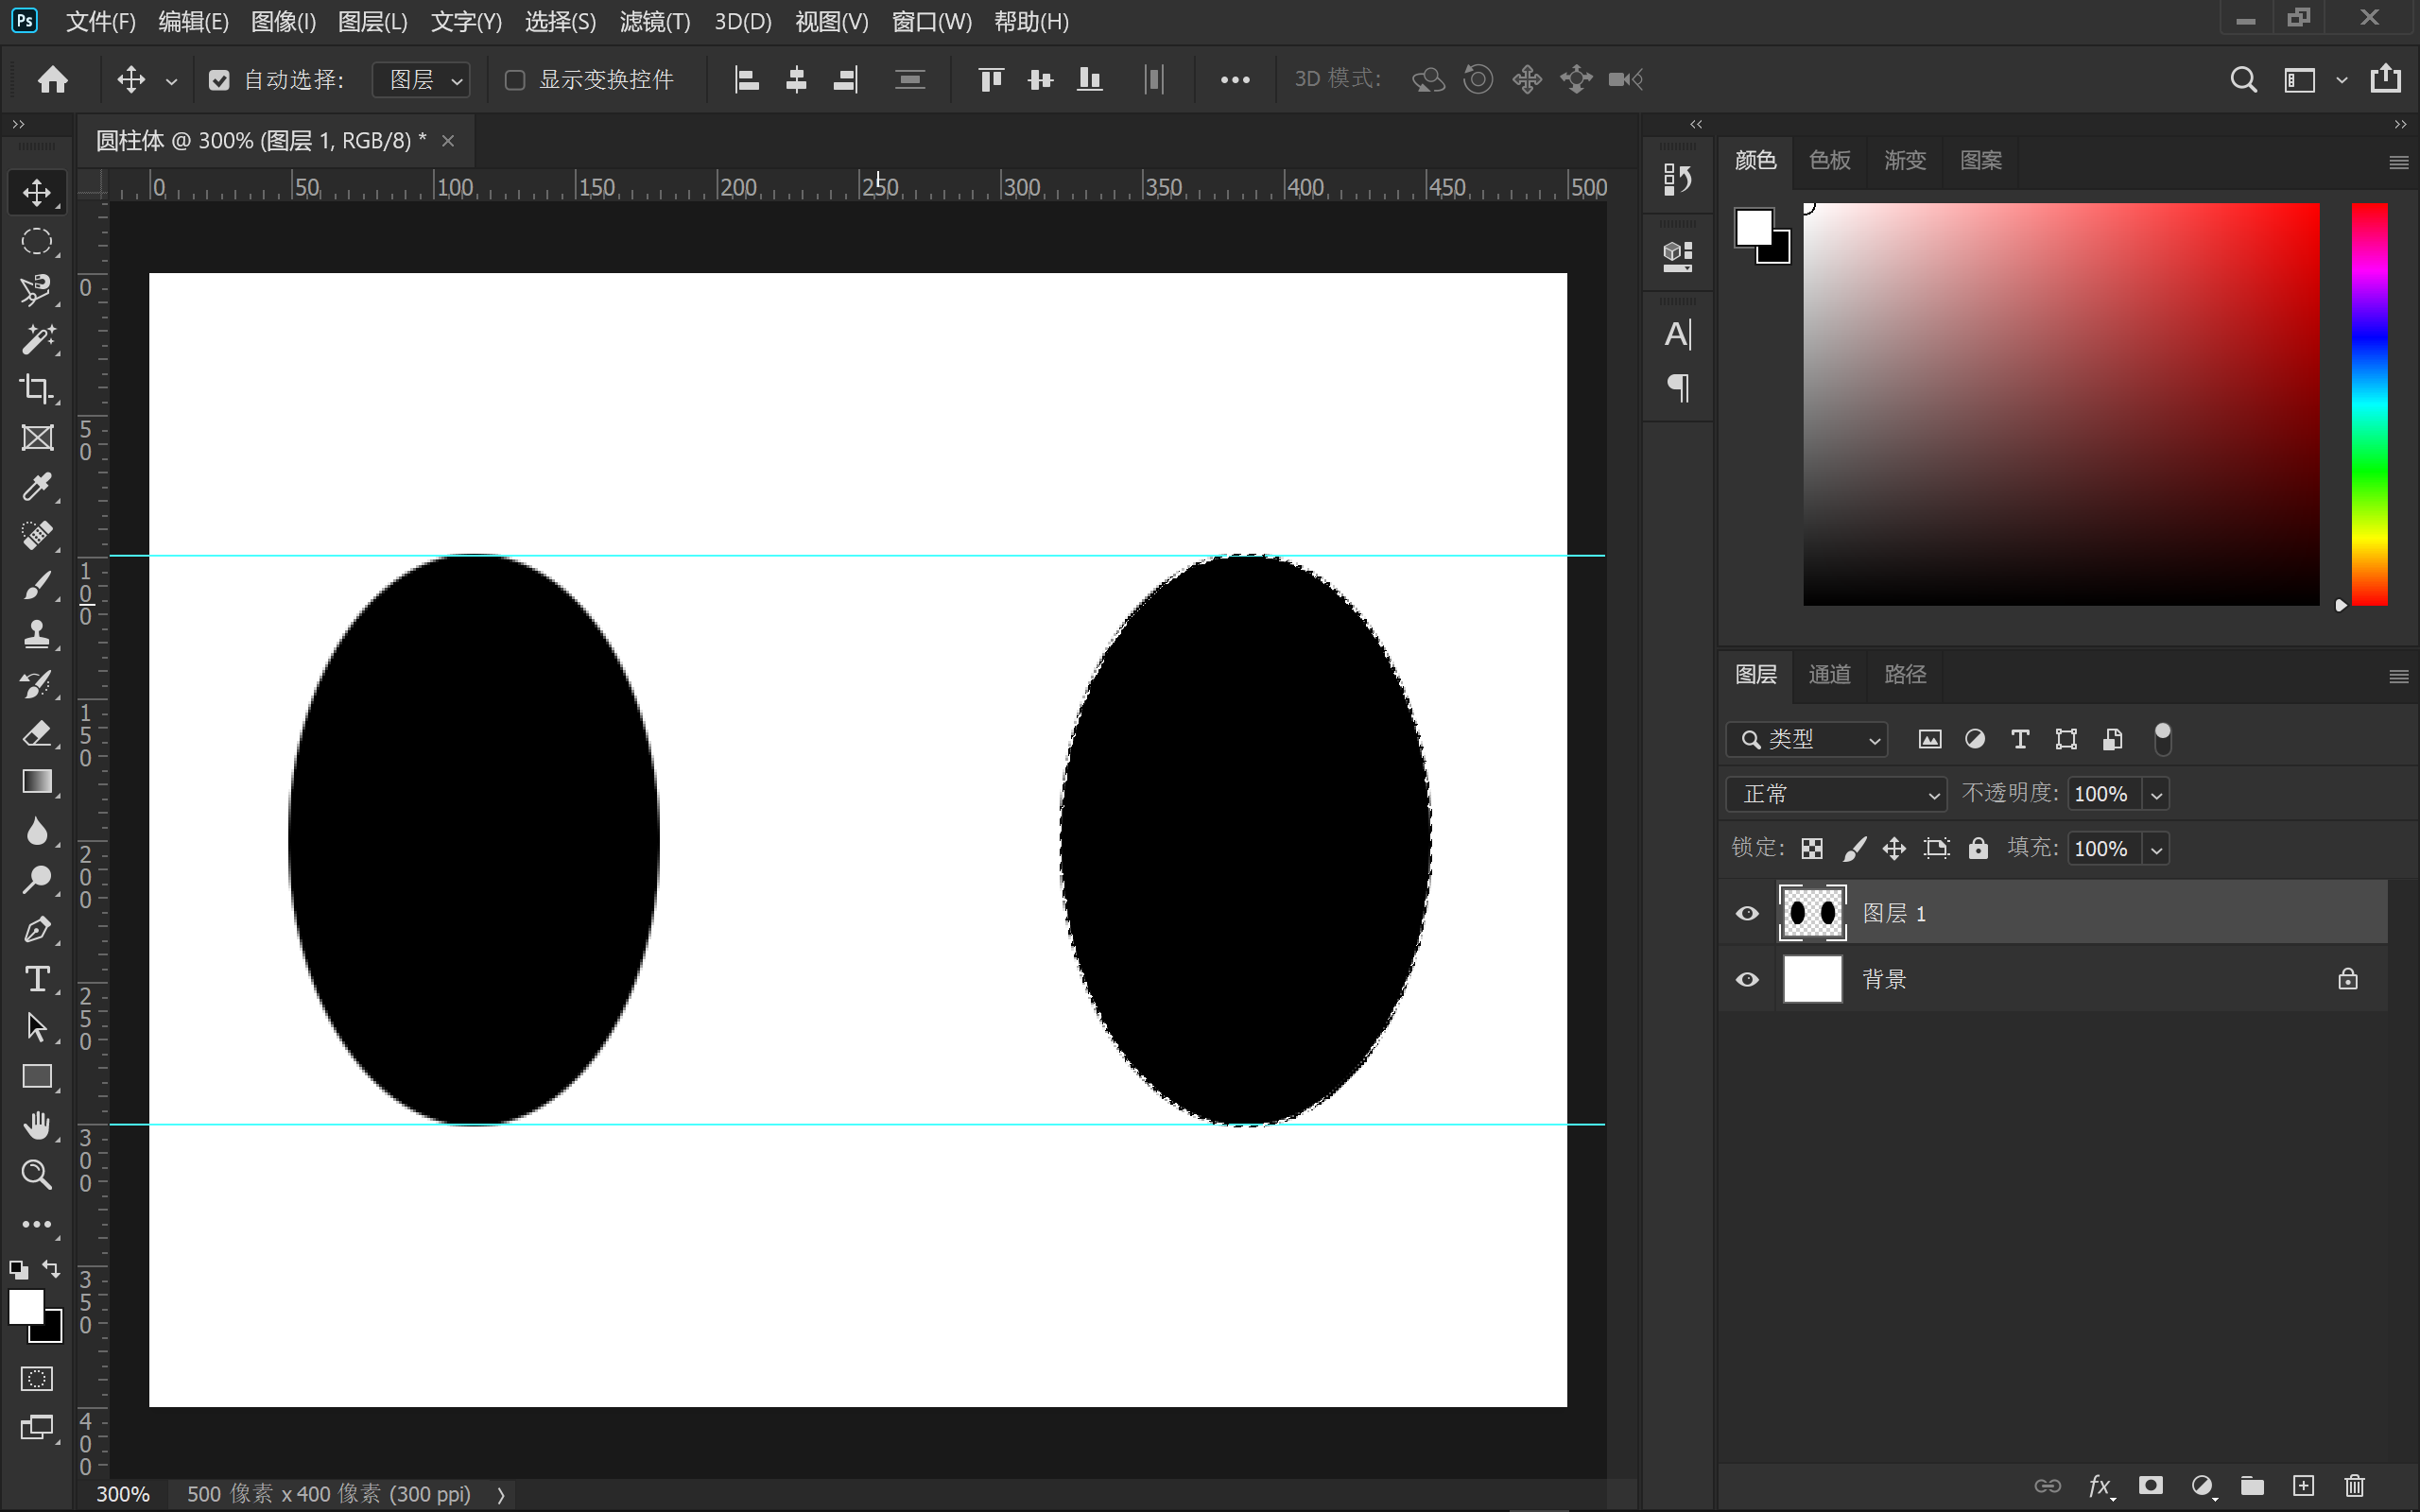Align horizontal centers

point(796,80)
